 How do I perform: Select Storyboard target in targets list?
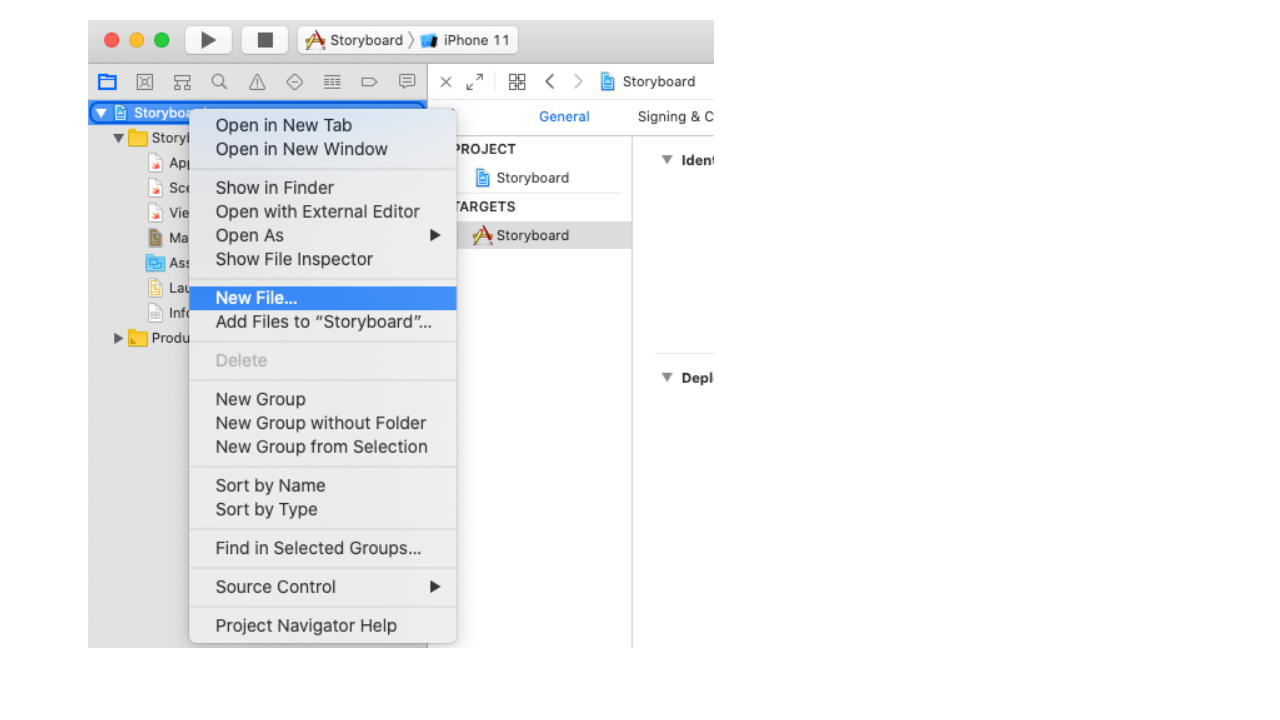click(x=532, y=236)
